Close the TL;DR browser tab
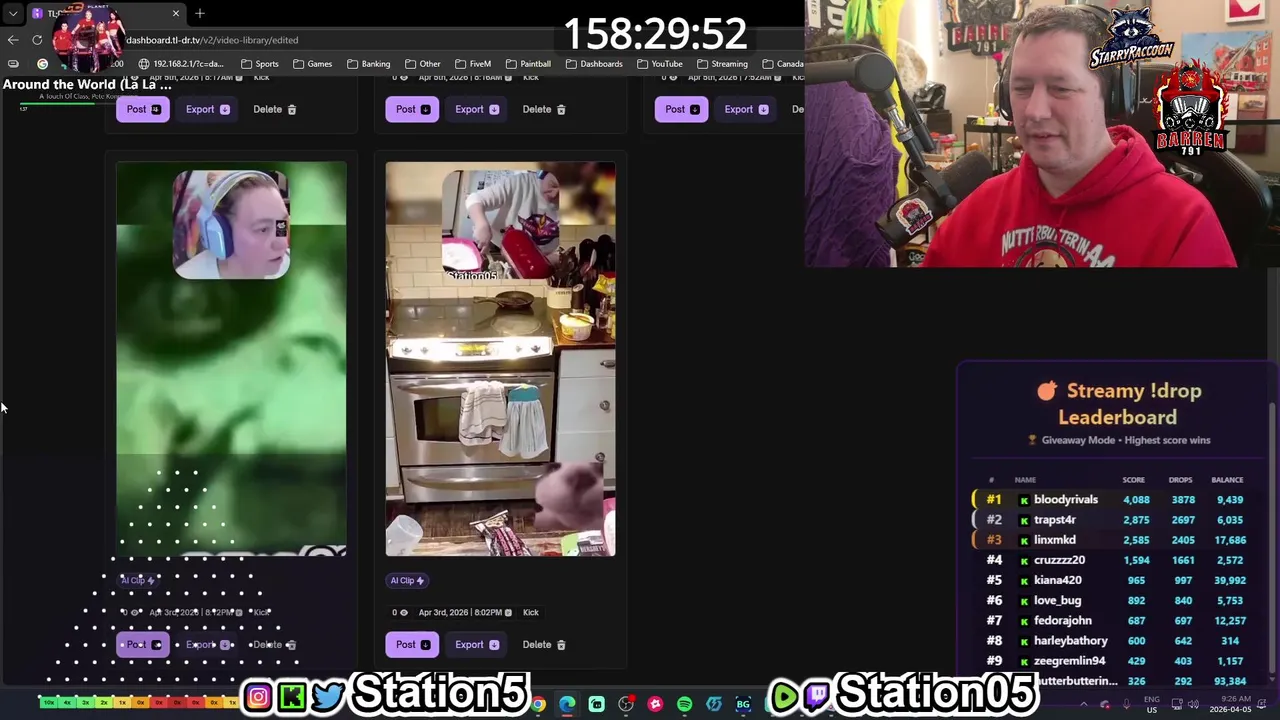This screenshot has width=1280, height=720. [176, 13]
